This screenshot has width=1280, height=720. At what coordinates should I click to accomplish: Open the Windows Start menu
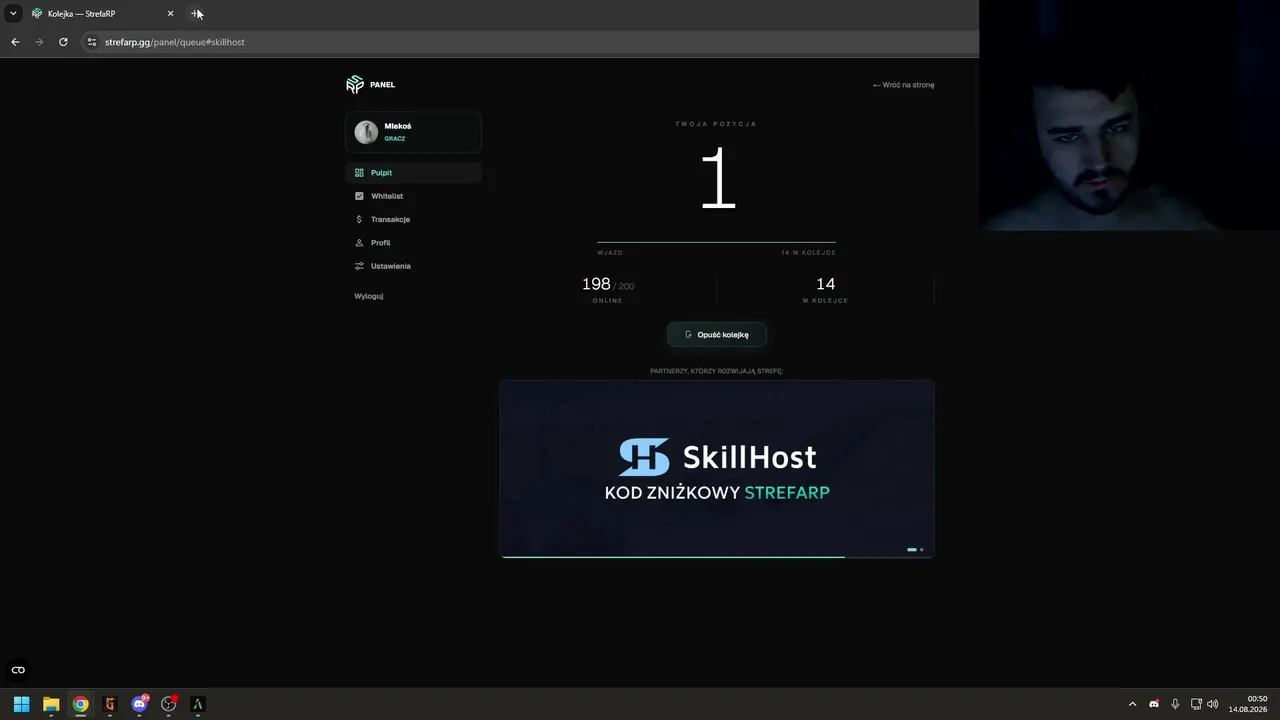pos(21,704)
